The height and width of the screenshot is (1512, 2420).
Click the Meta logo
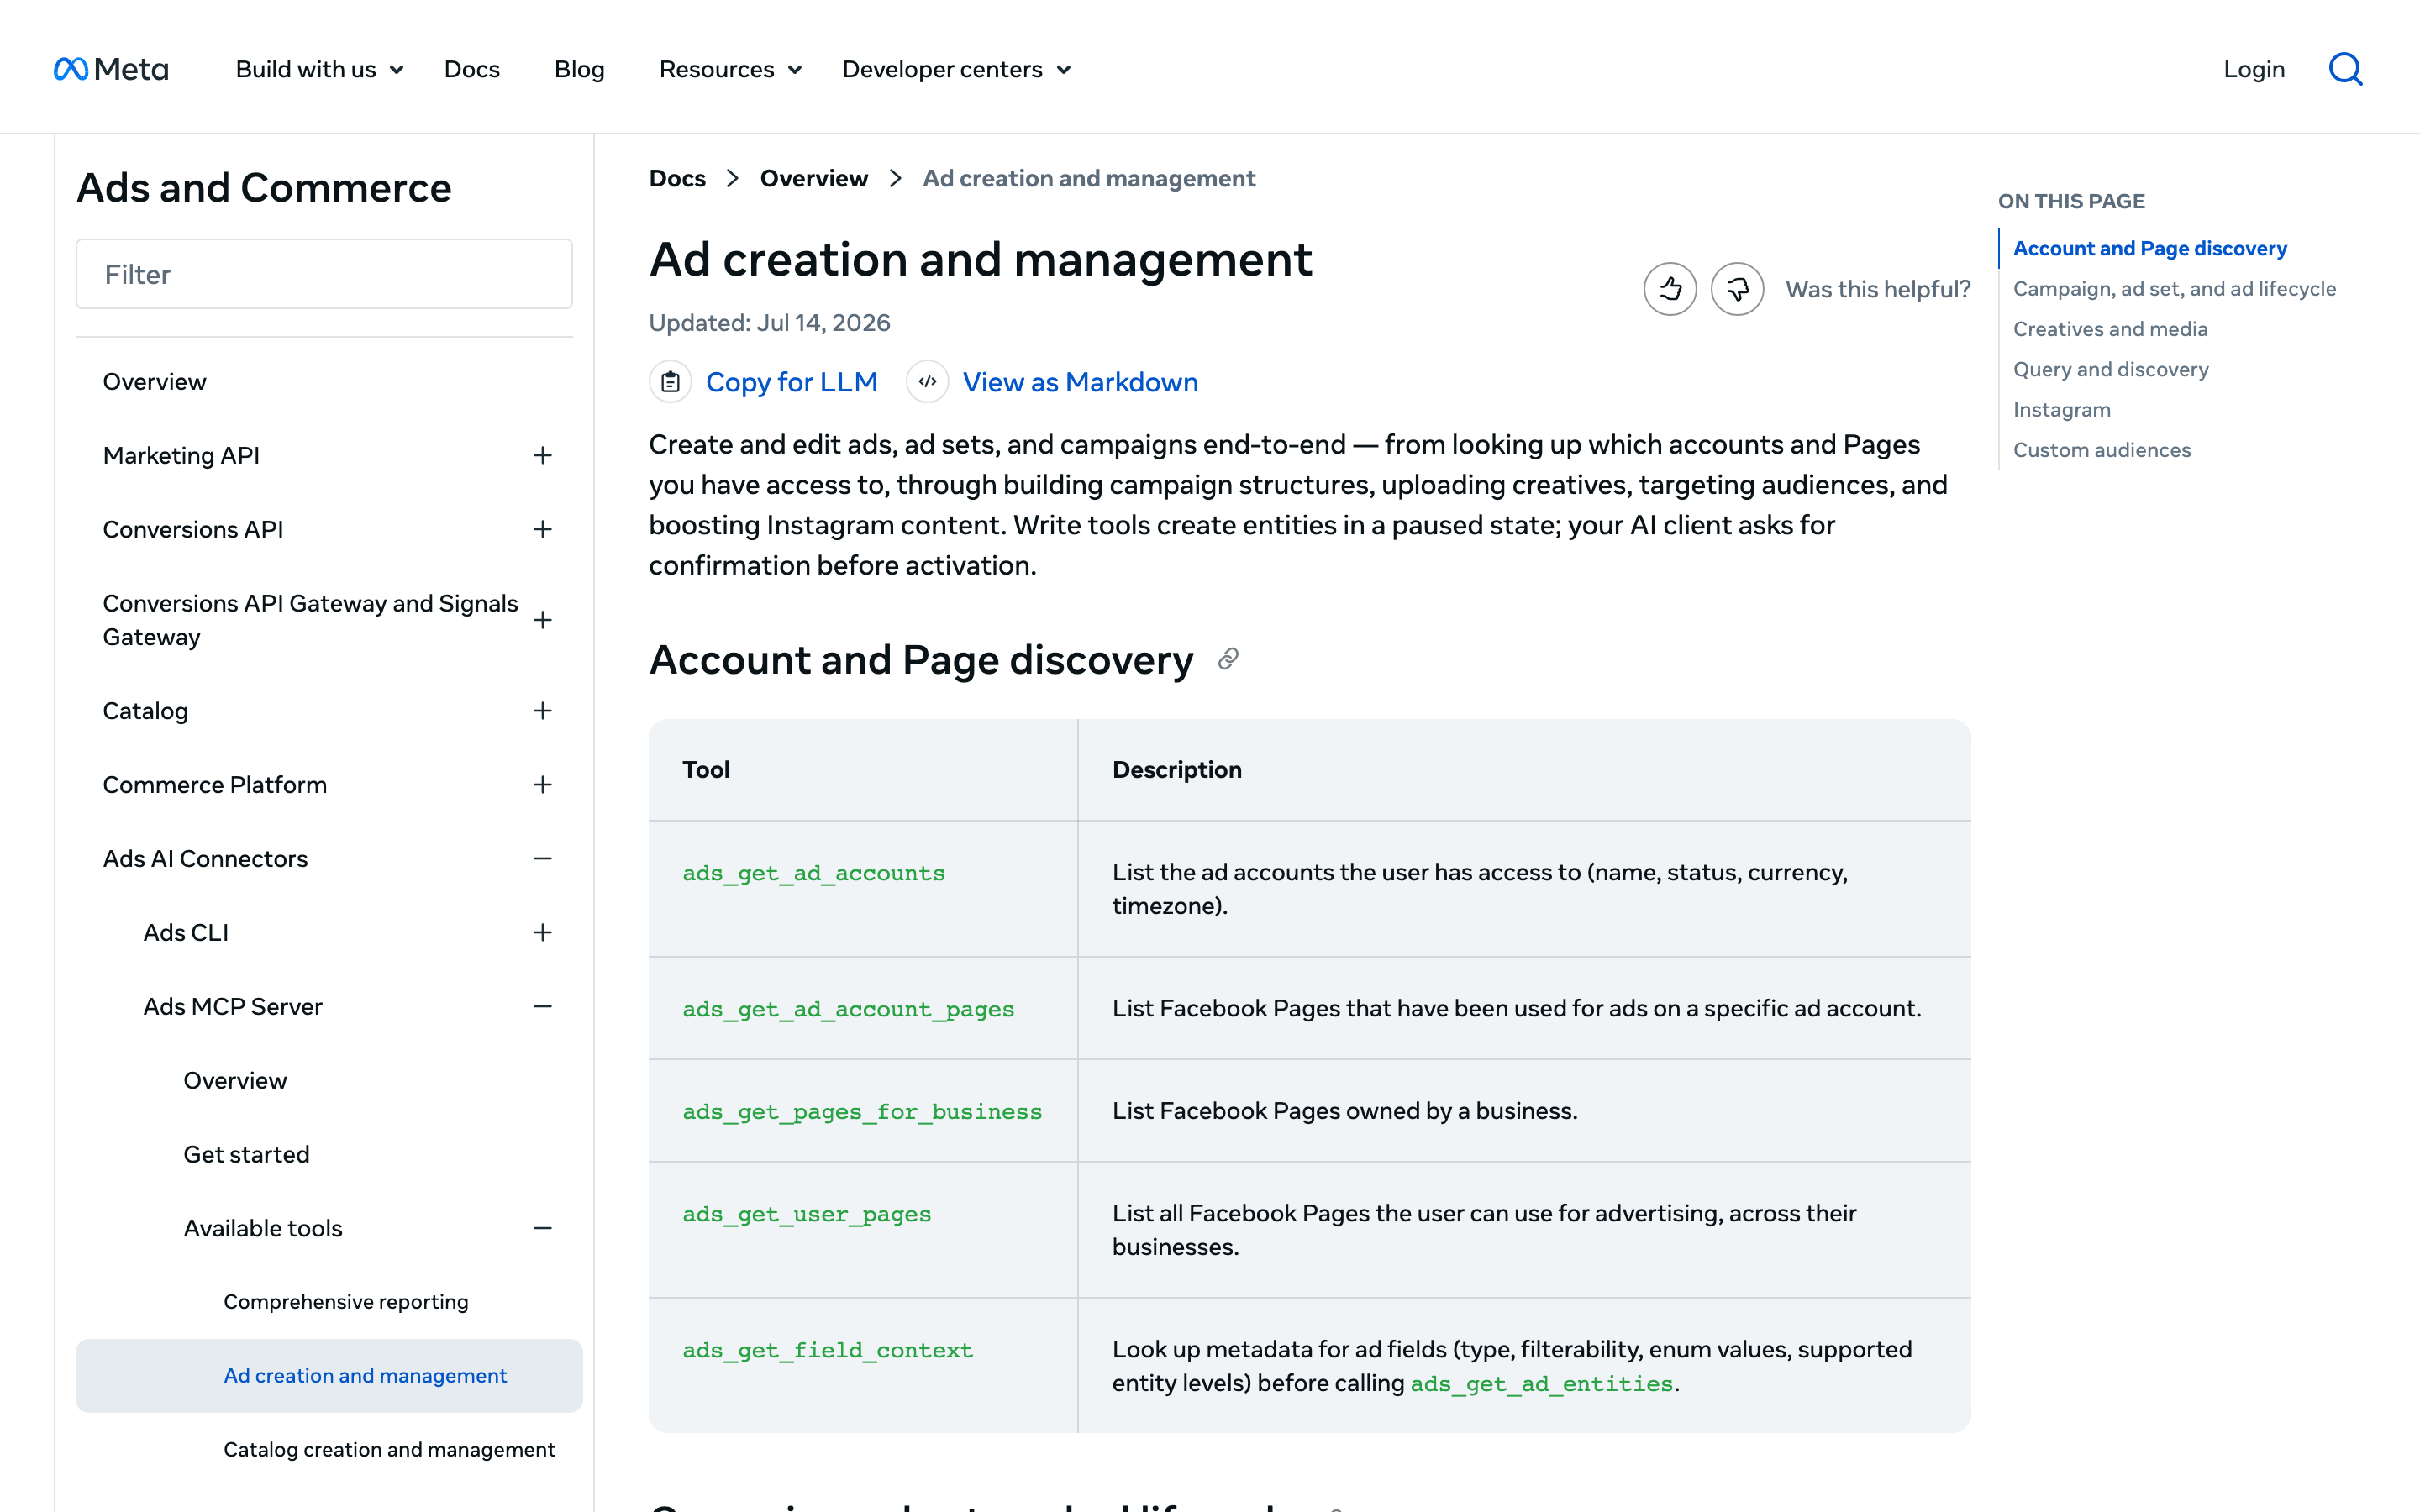111,69
